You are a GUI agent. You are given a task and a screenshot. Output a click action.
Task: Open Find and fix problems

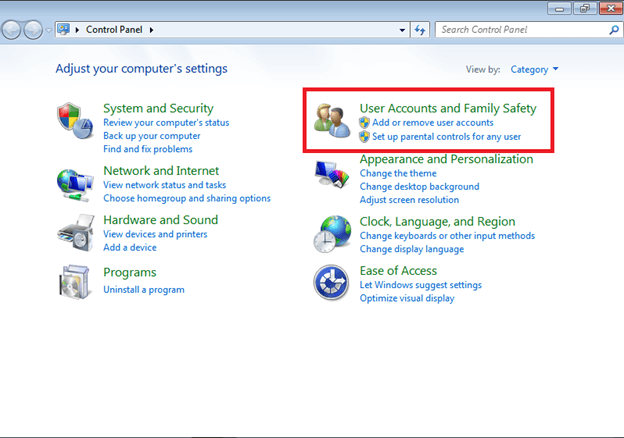[148, 149]
